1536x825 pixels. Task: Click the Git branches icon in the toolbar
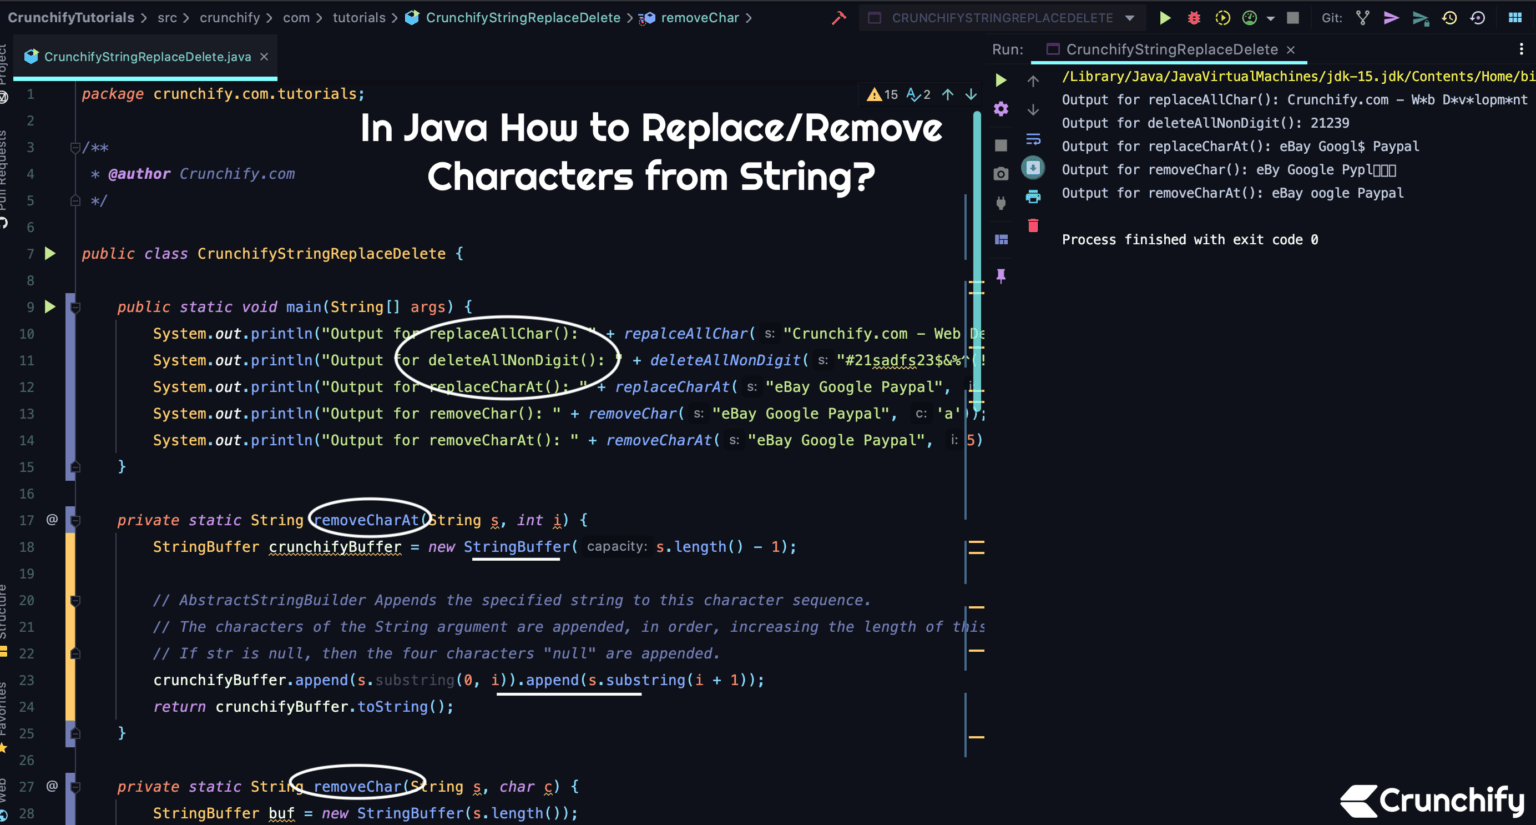tap(1362, 17)
